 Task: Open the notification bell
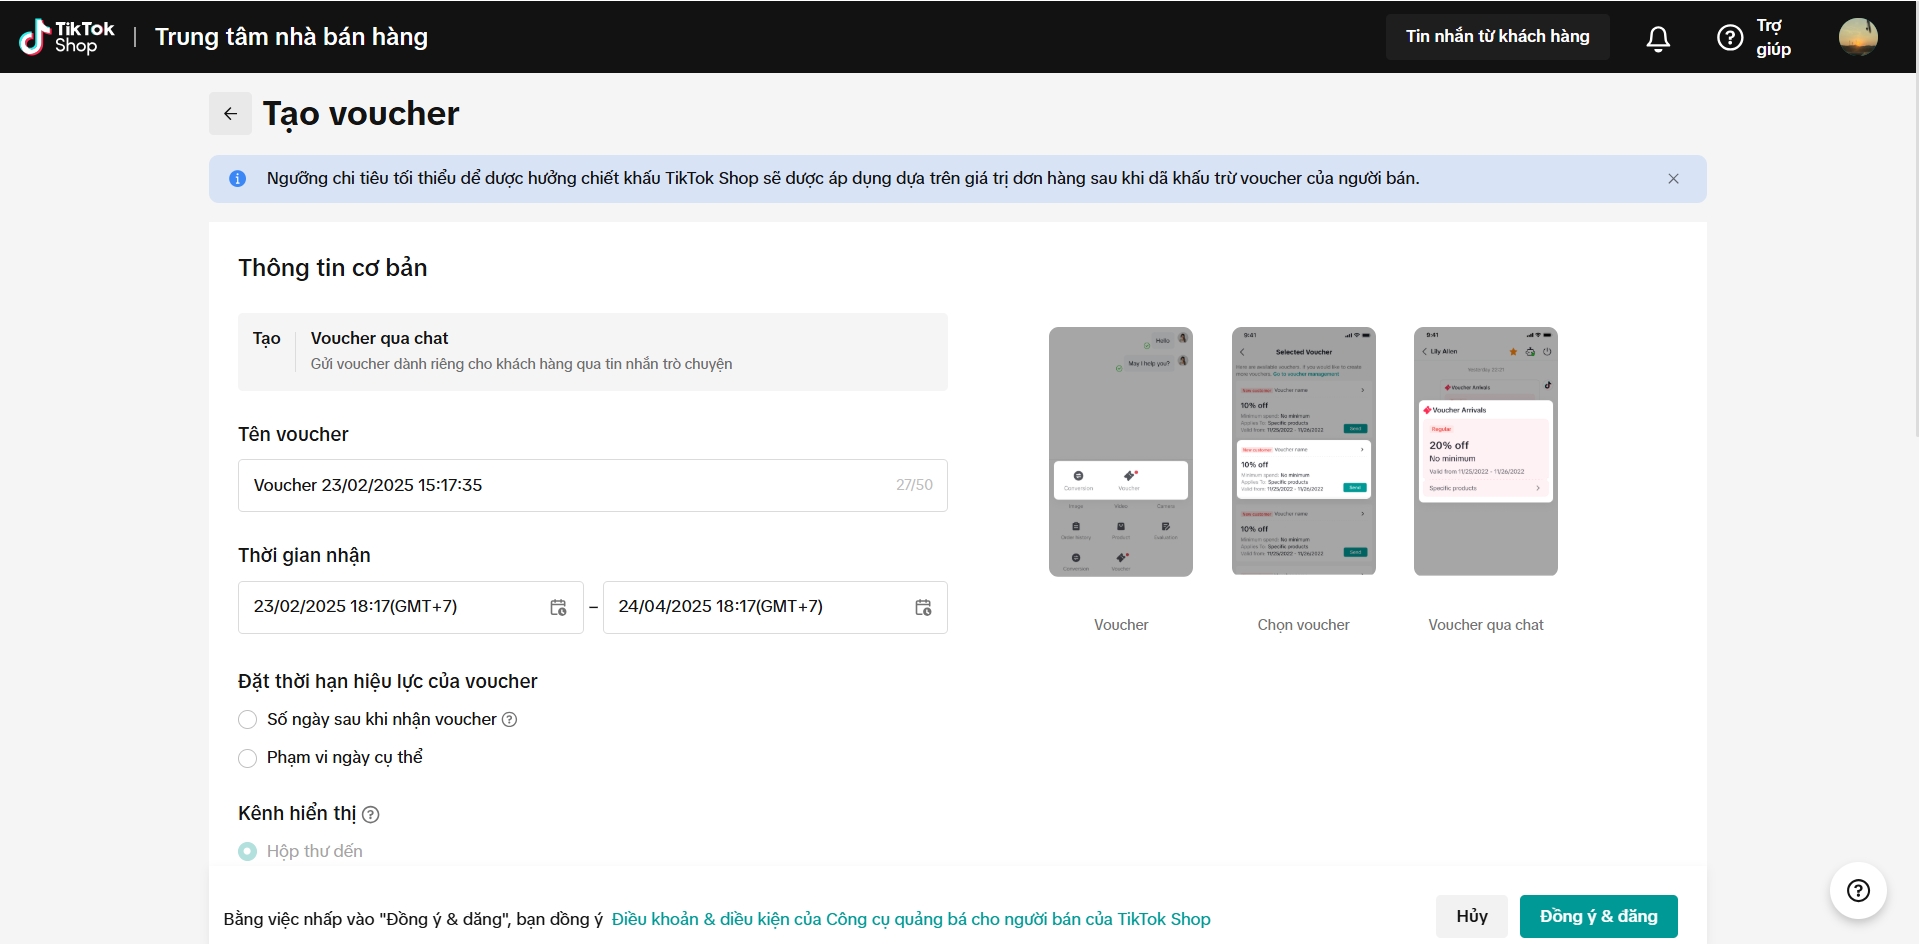click(1658, 38)
